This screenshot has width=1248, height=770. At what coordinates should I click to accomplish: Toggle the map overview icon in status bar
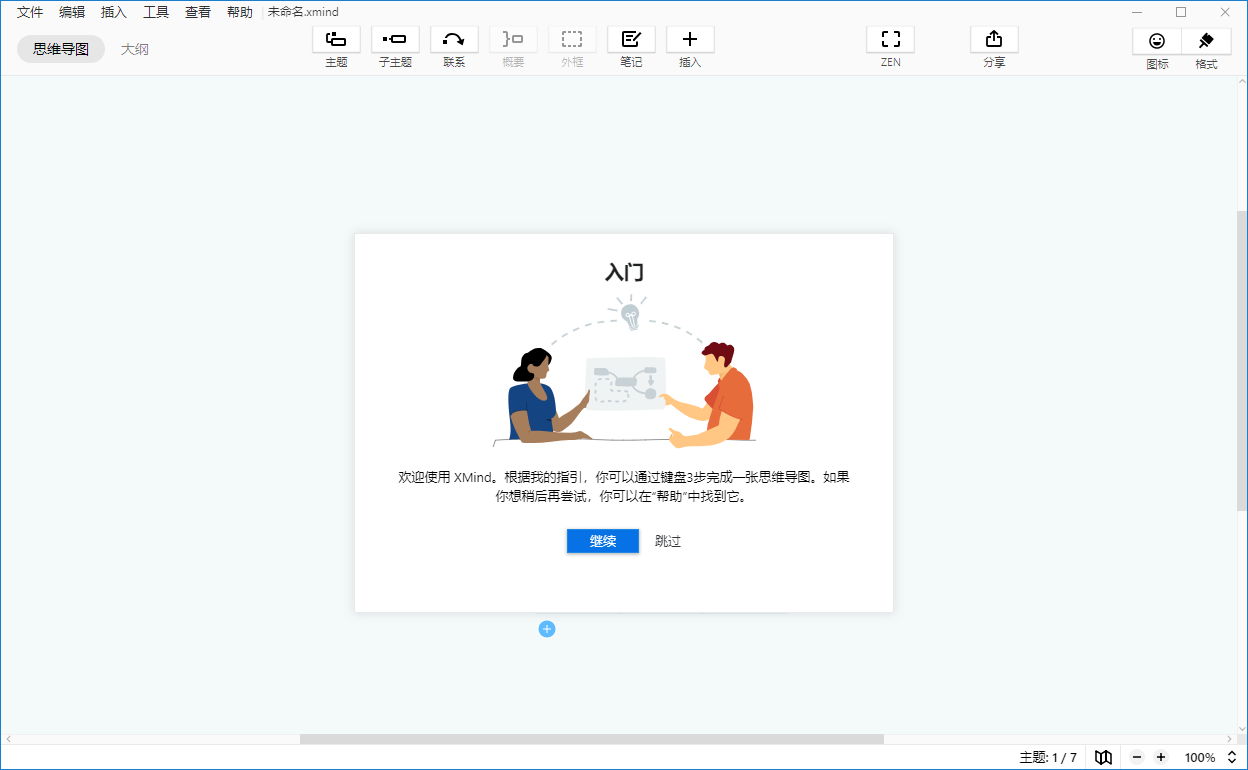1103,757
